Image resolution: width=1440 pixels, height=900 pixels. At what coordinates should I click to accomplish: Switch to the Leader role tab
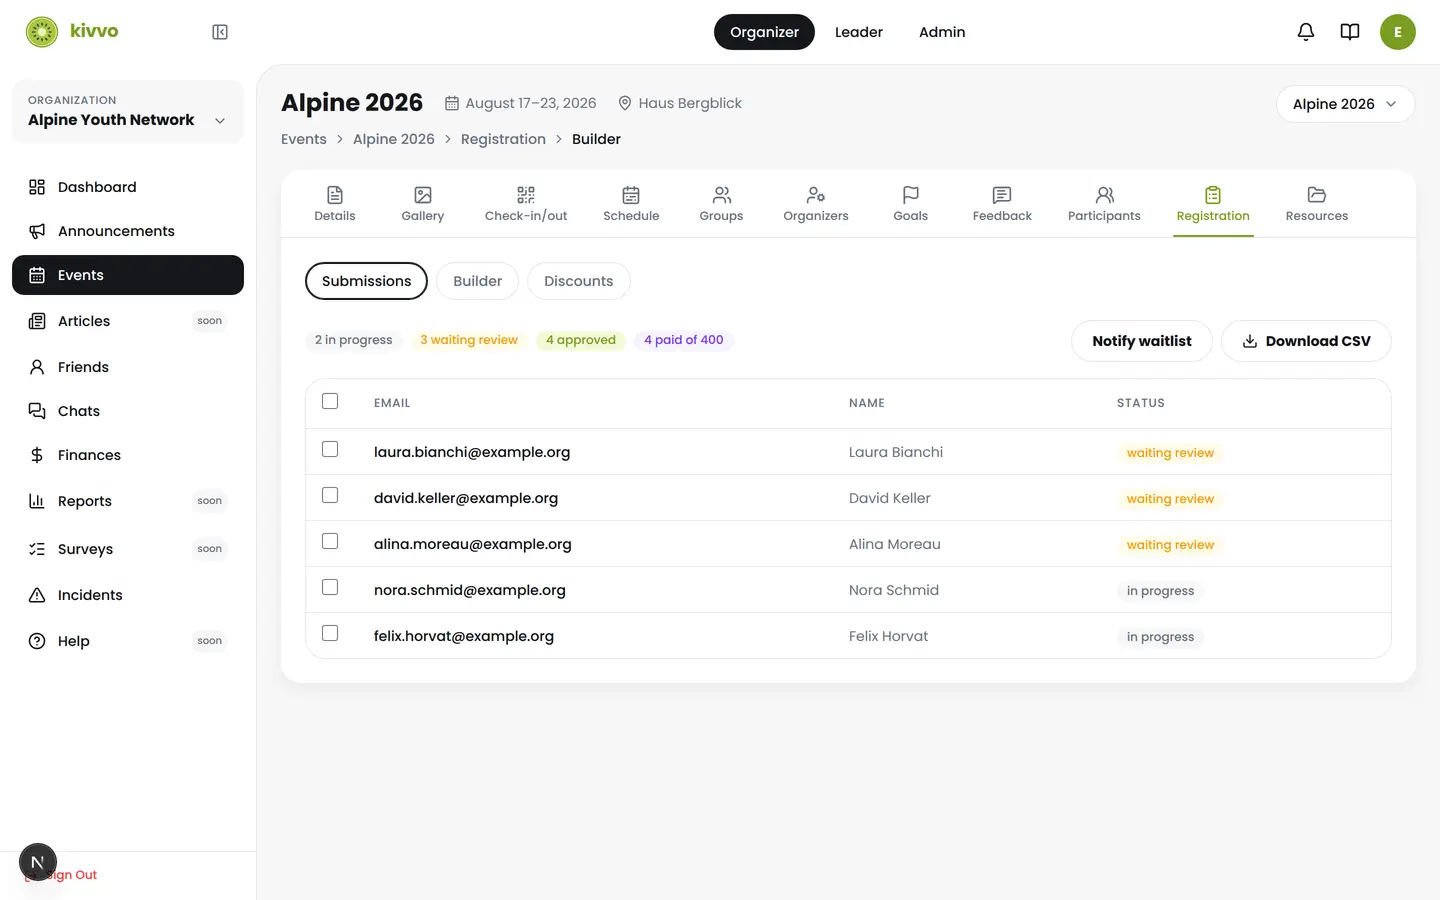859,32
